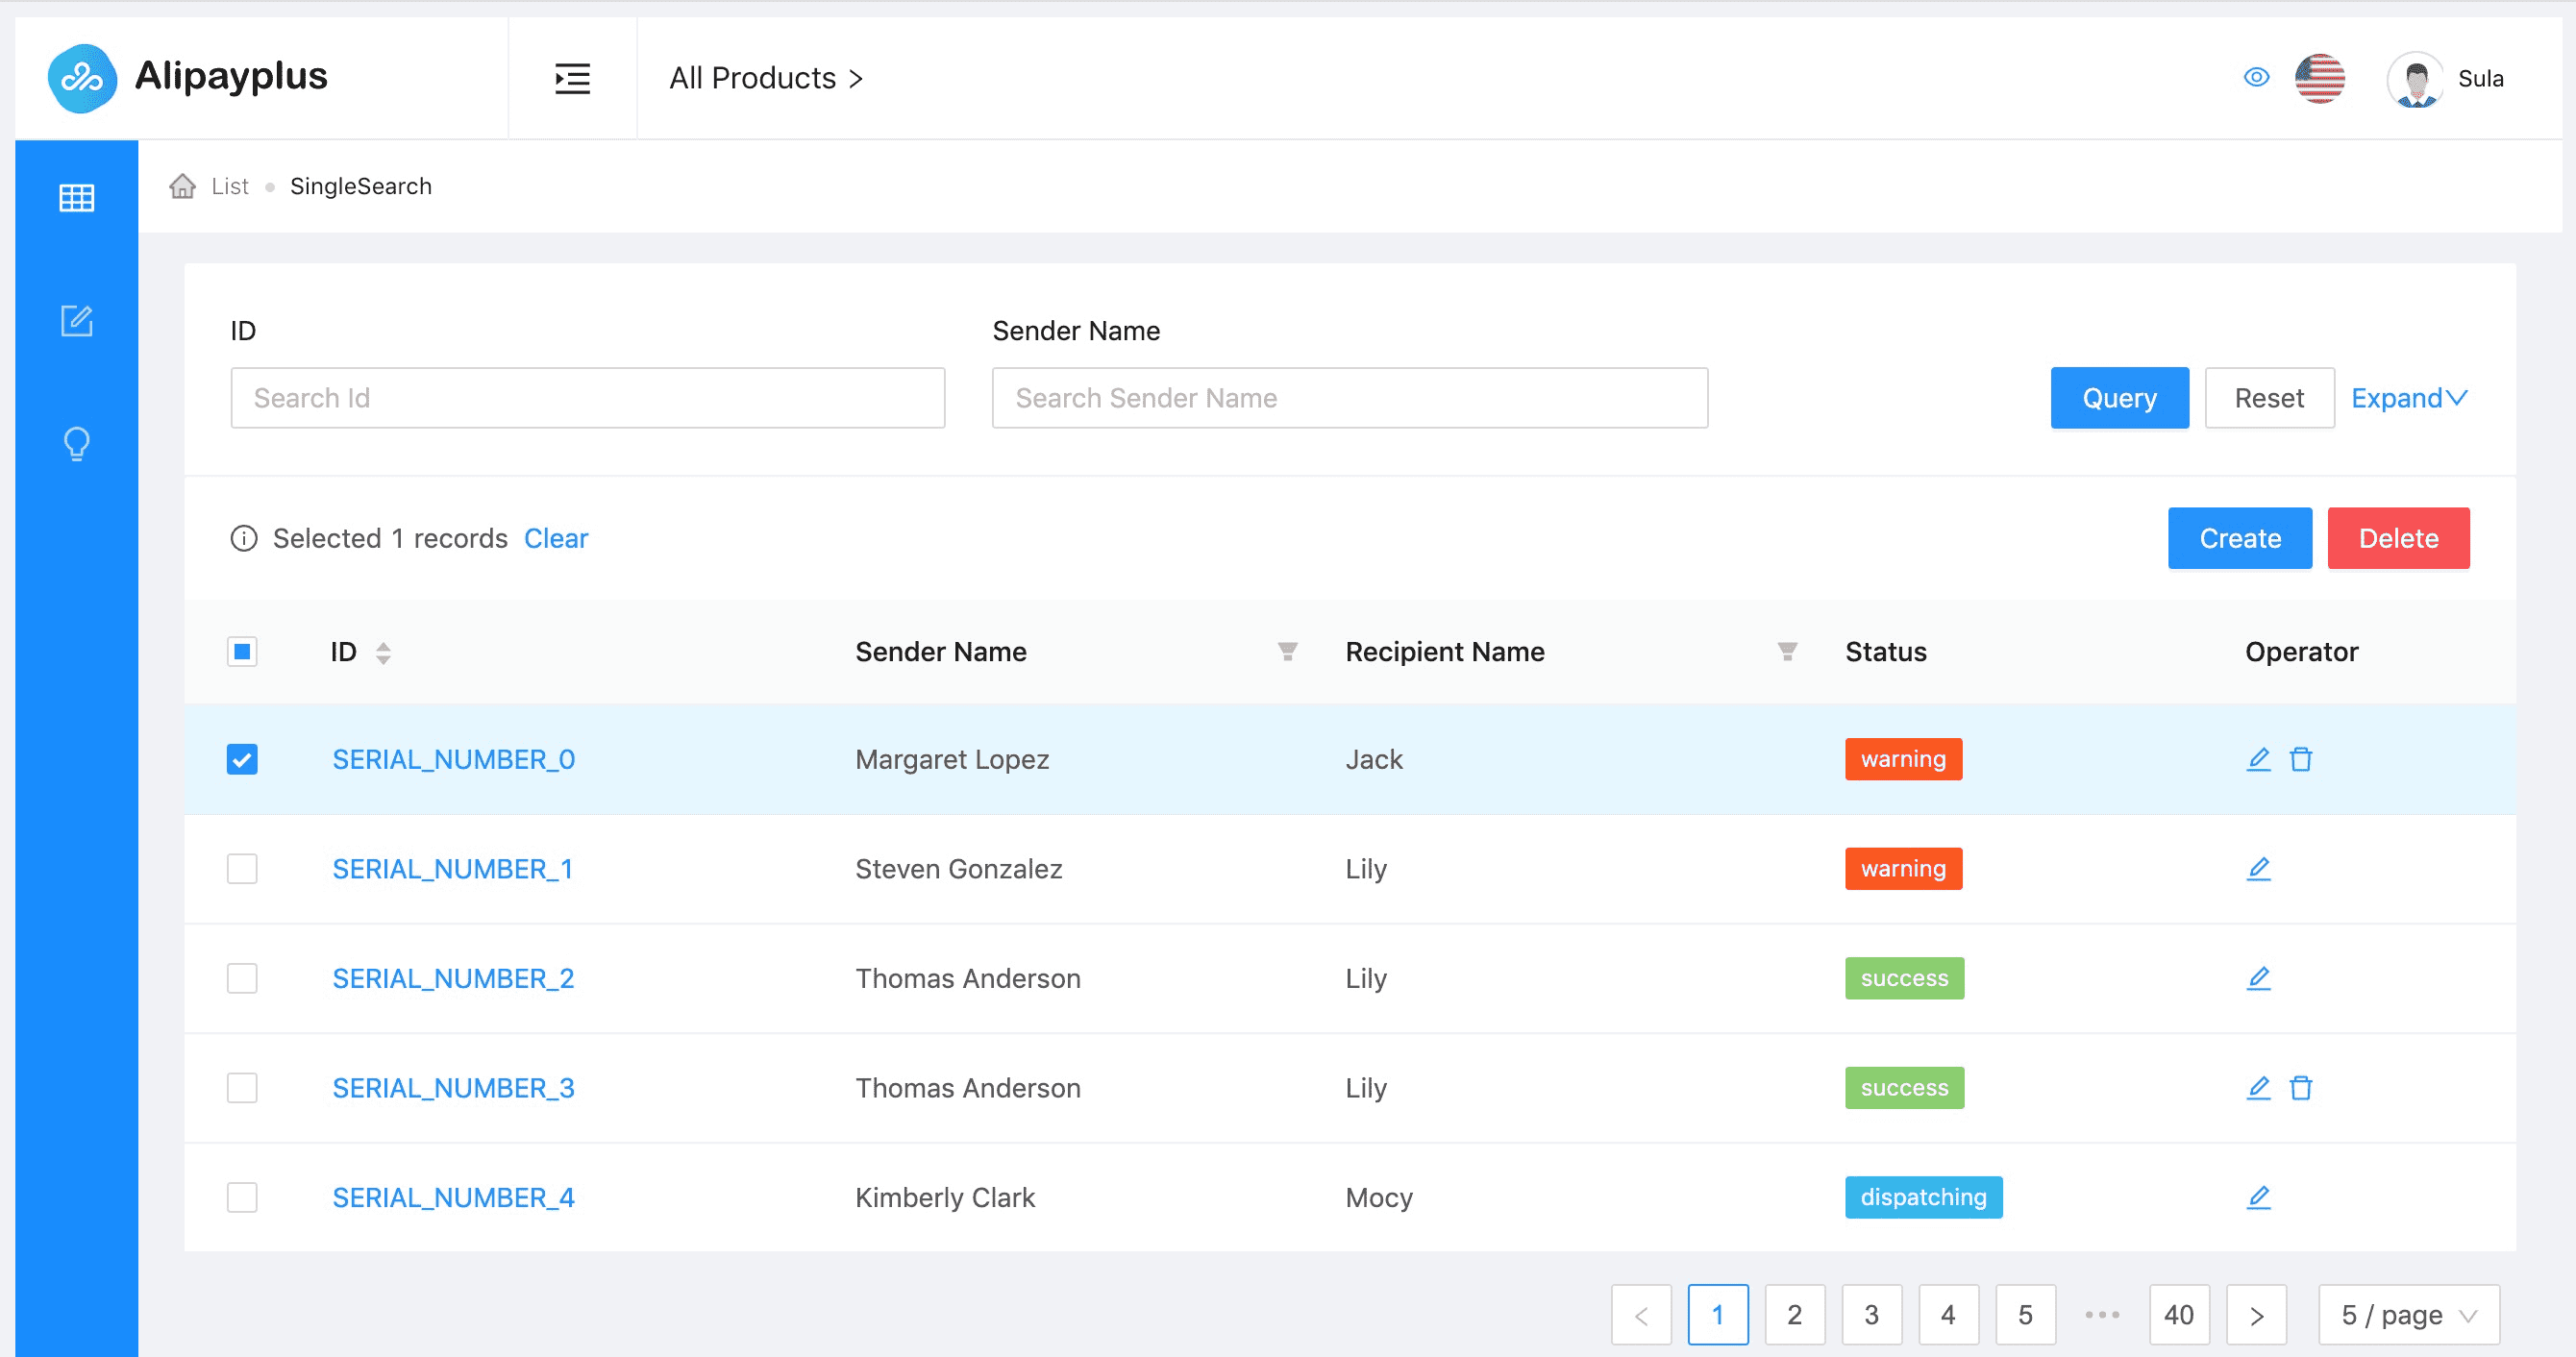Click the lightbulb icon in sidebar
Screen dimensions: 2576x1357
(x=76, y=443)
